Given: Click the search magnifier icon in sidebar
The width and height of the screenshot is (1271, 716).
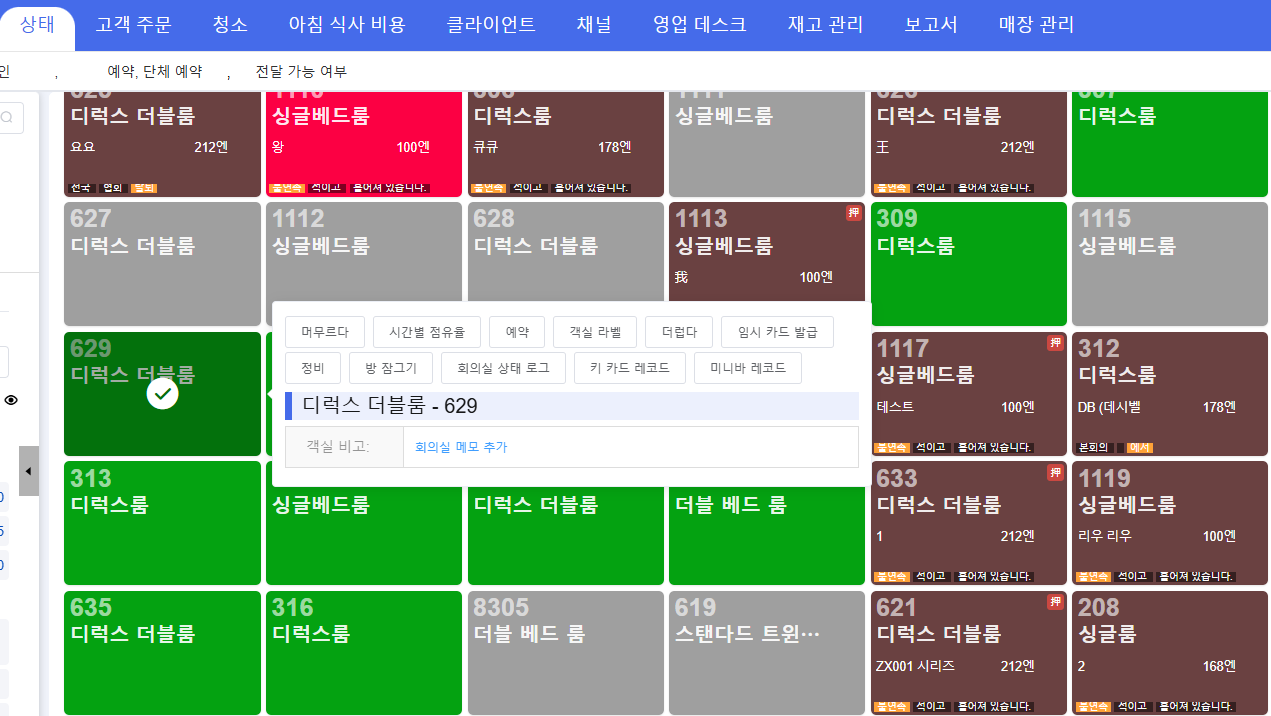Looking at the screenshot, I should click(x=8, y=118).
